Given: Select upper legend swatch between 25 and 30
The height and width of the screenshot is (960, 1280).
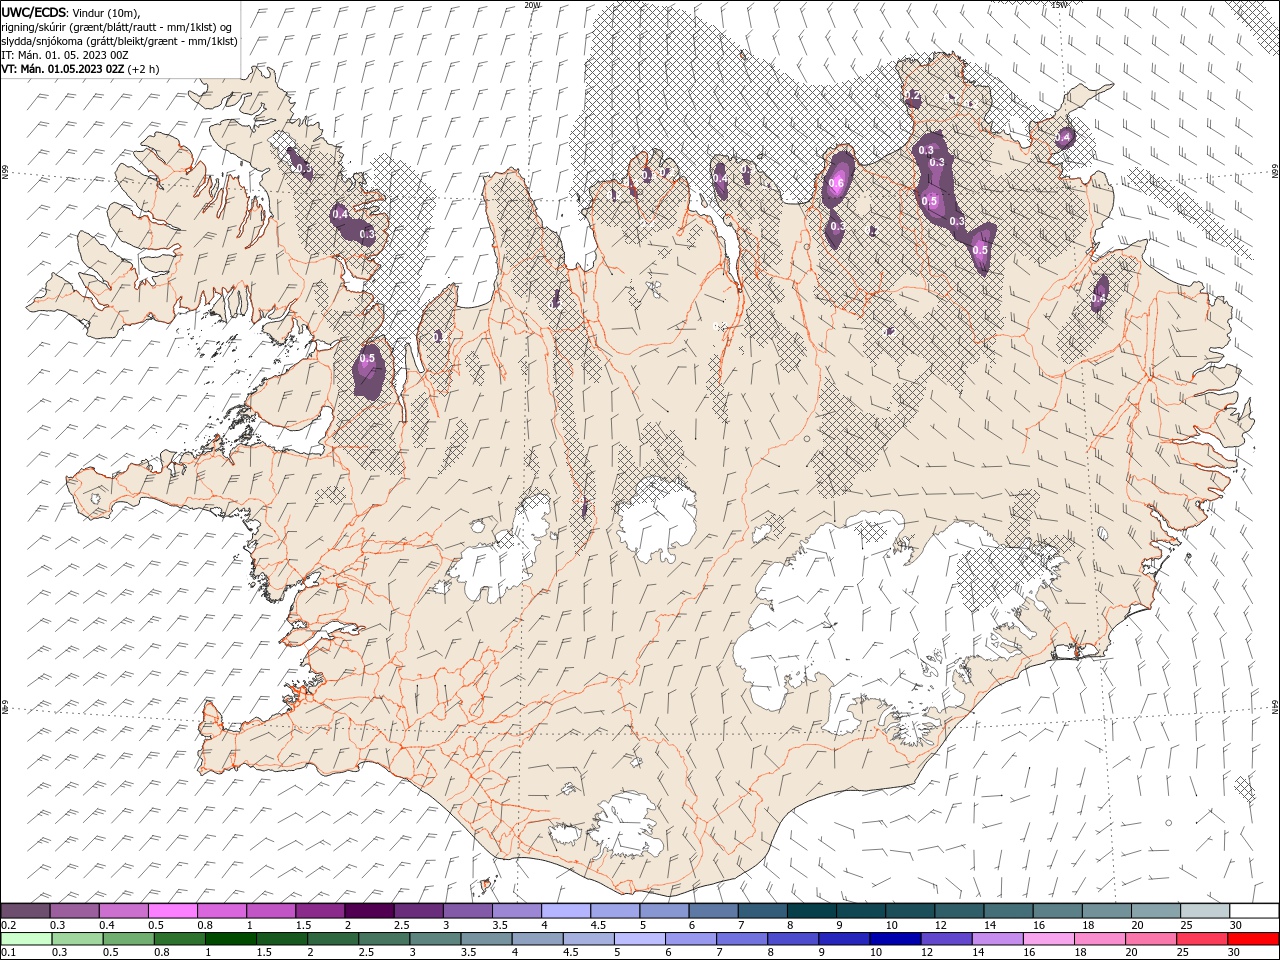Looking at the screenshot, I should [x=1205, y=911].
